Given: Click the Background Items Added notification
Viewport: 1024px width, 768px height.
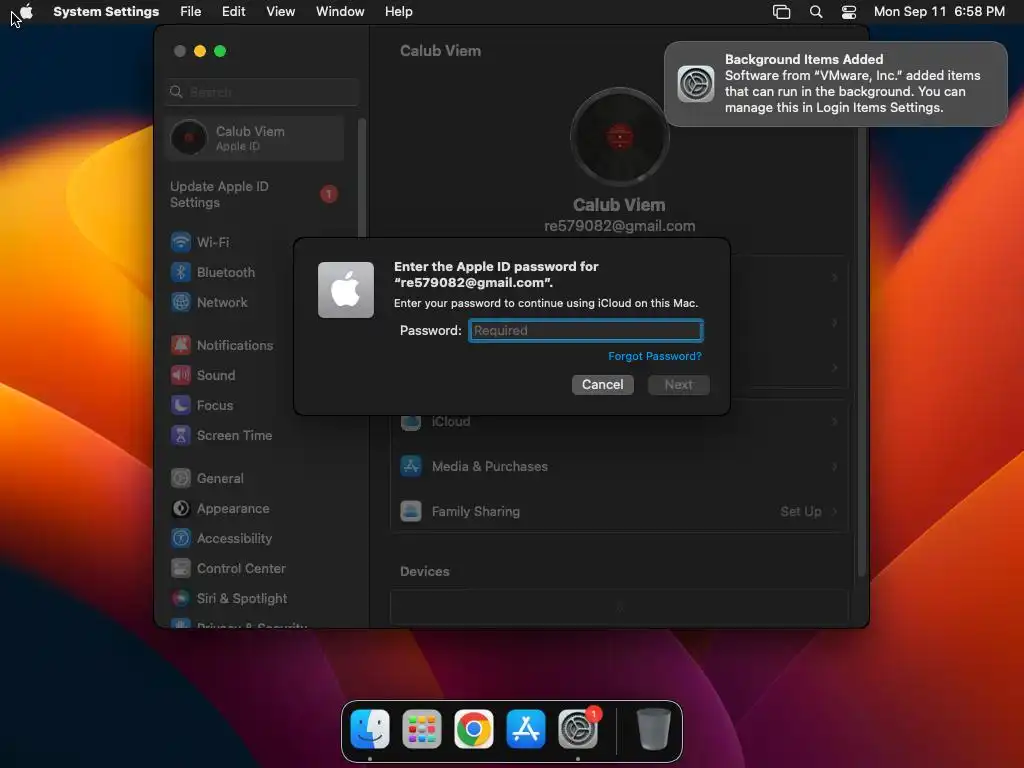Looking at the screenshot, I should pos(835,84).
